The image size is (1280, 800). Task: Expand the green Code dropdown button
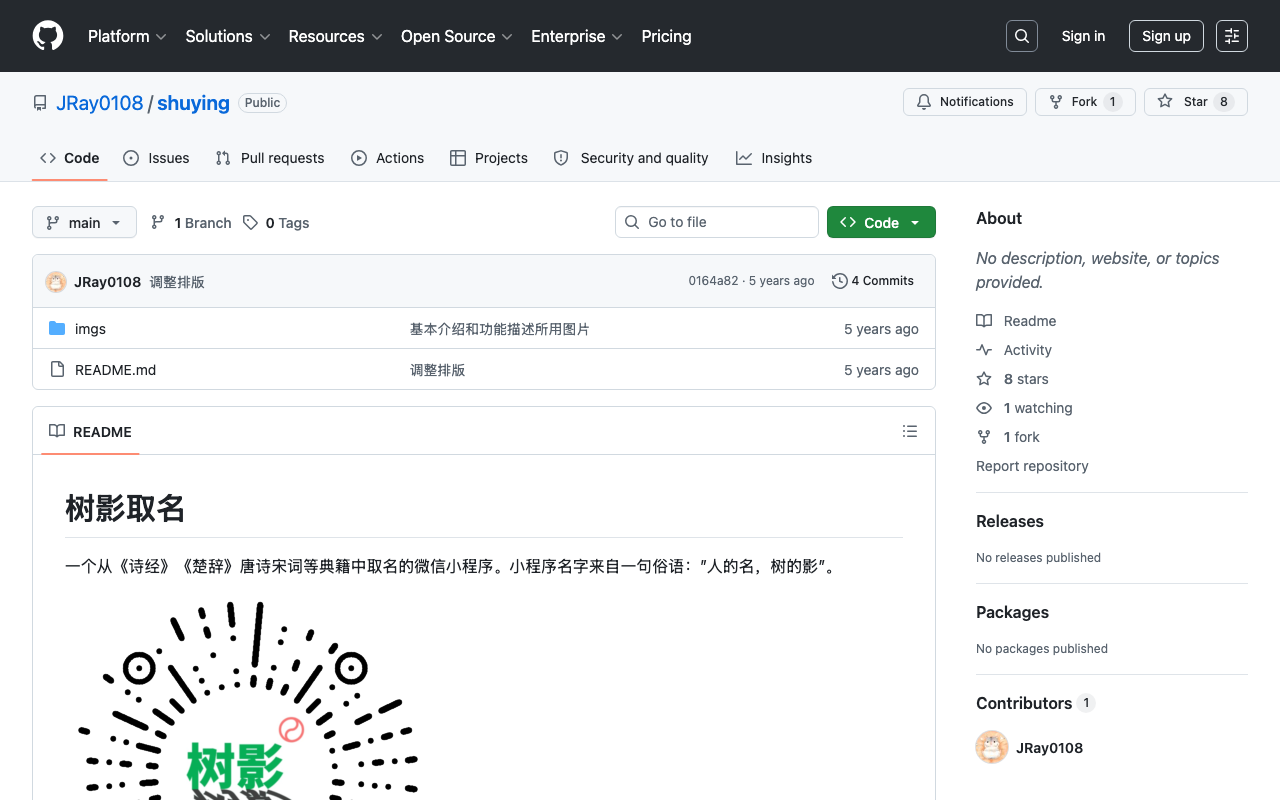(881, 222)
